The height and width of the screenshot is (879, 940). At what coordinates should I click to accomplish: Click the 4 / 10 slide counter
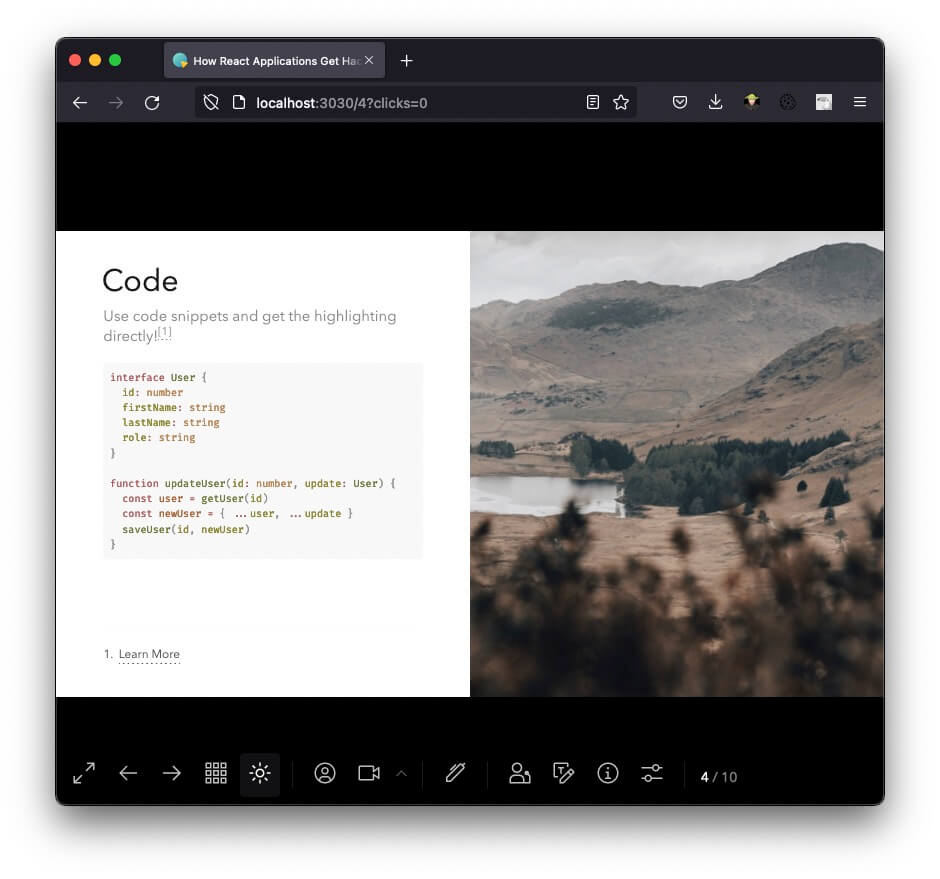point(718,777)
